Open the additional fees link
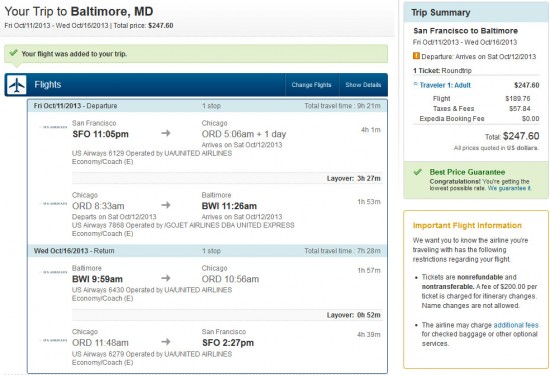The image size is (550, 376). tap(516, 325)
